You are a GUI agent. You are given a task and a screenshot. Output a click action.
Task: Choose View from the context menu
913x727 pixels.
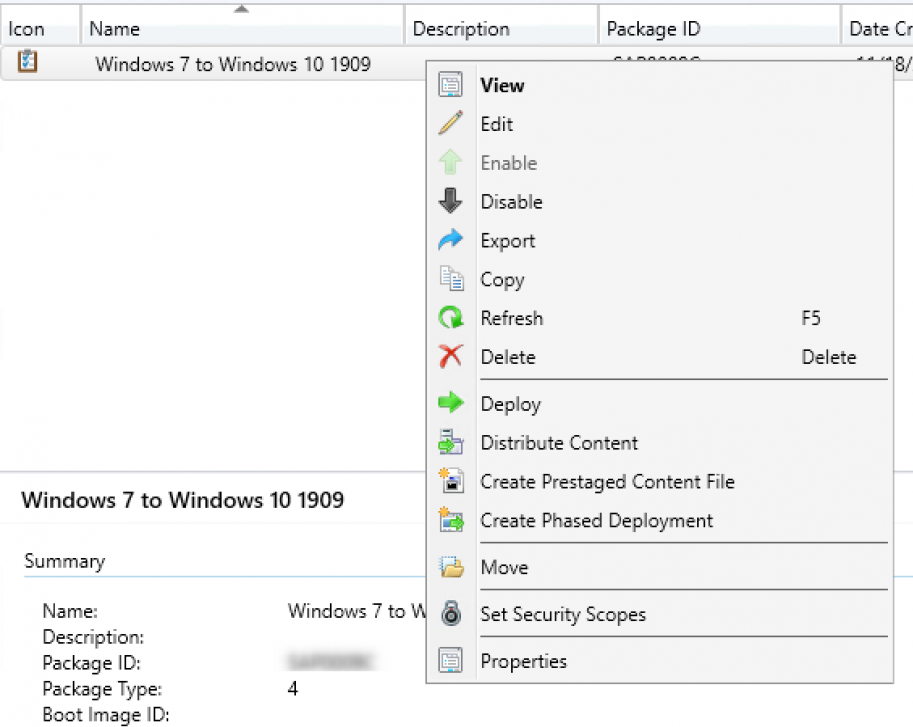pos(505,86)
